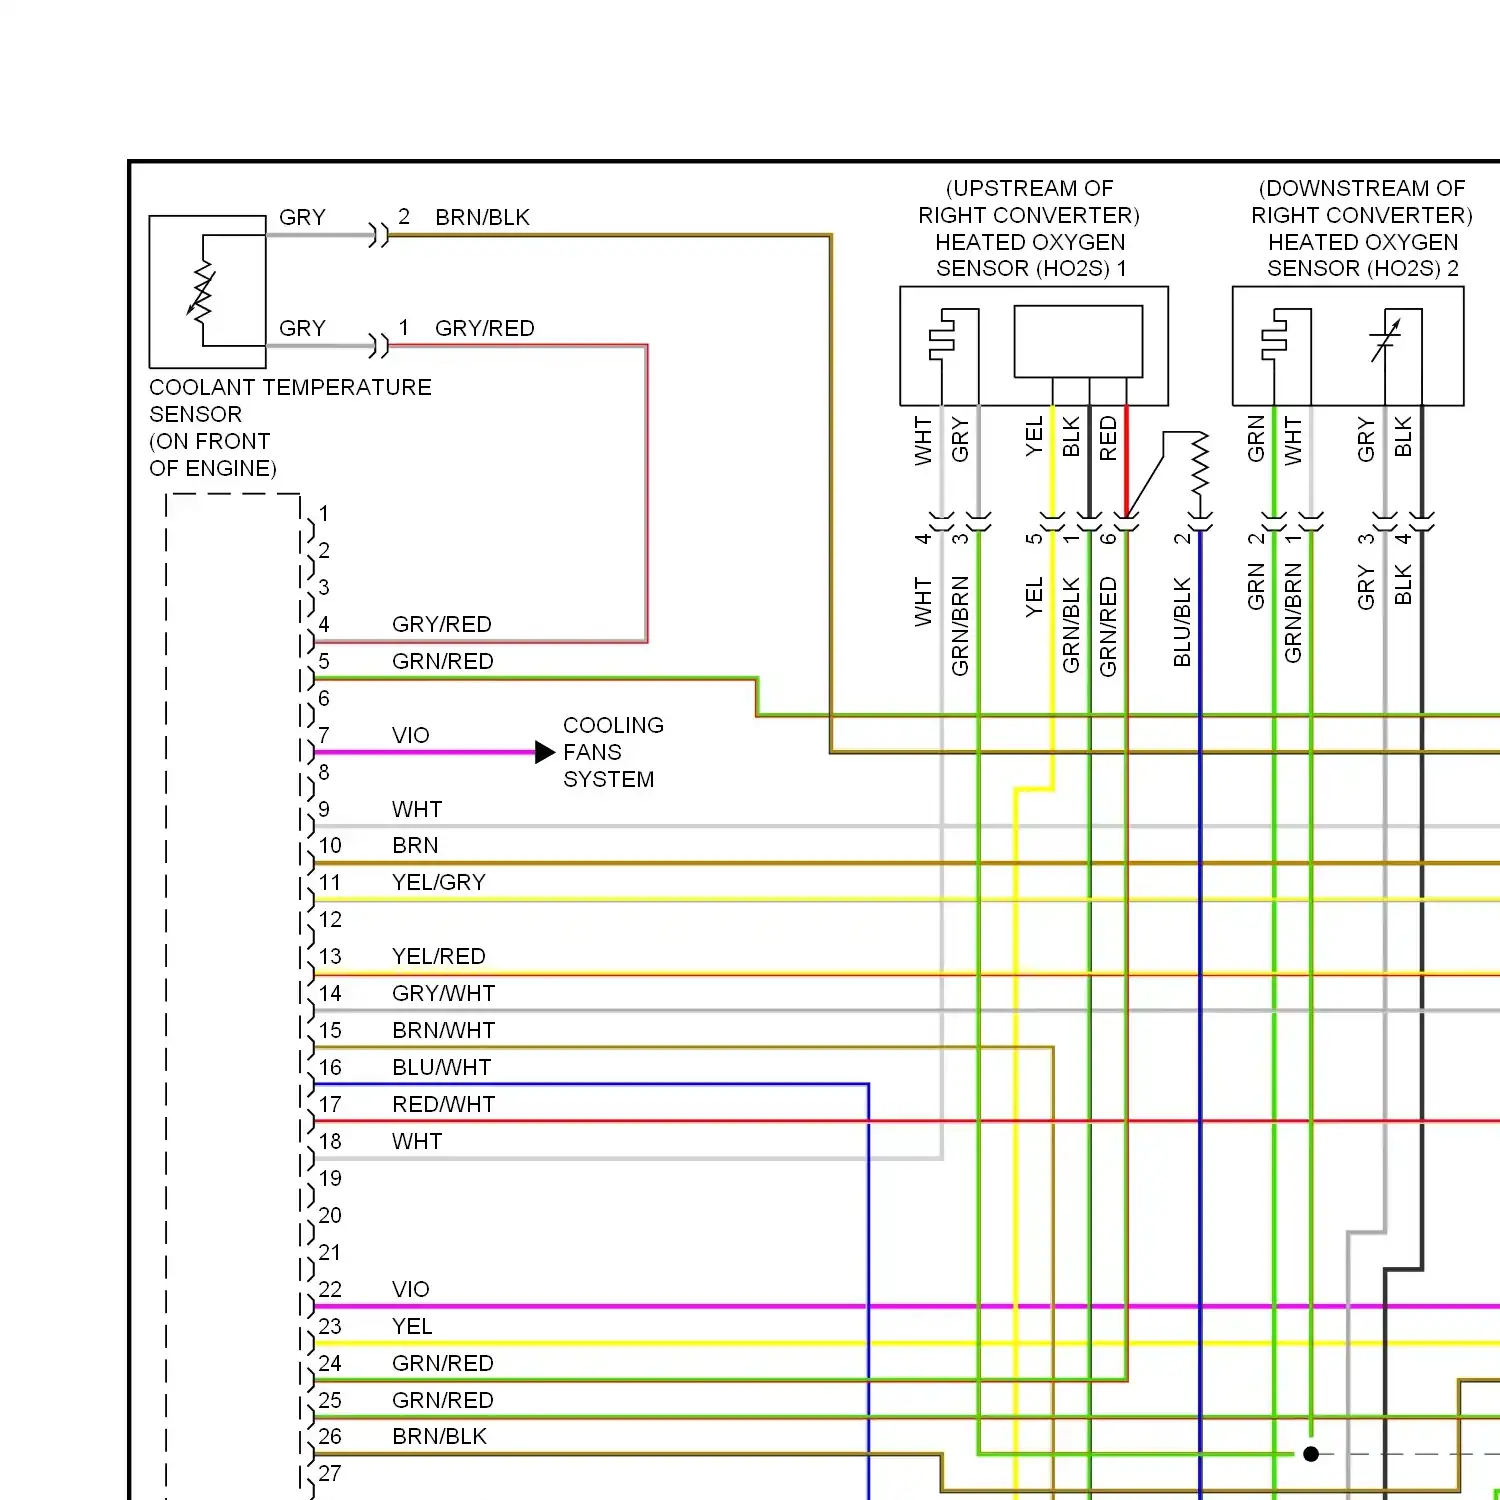Image resolution: width=1500 pixels, height=1500 pixels.
Task: Click the vertical GRN/RED wire label under HO2S 1
Action: (x=1108, y=626)
